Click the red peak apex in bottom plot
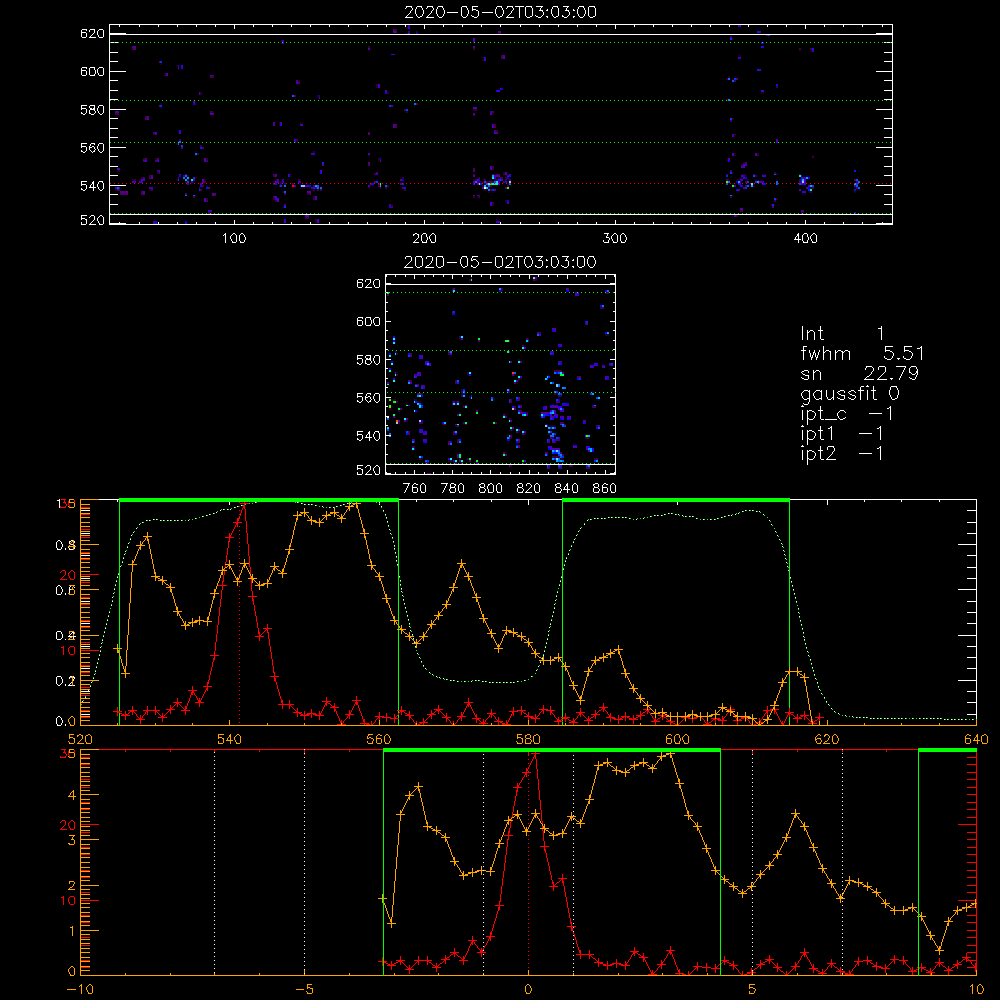Screen dimensions: 1000x1000 (x=535, y=754)
